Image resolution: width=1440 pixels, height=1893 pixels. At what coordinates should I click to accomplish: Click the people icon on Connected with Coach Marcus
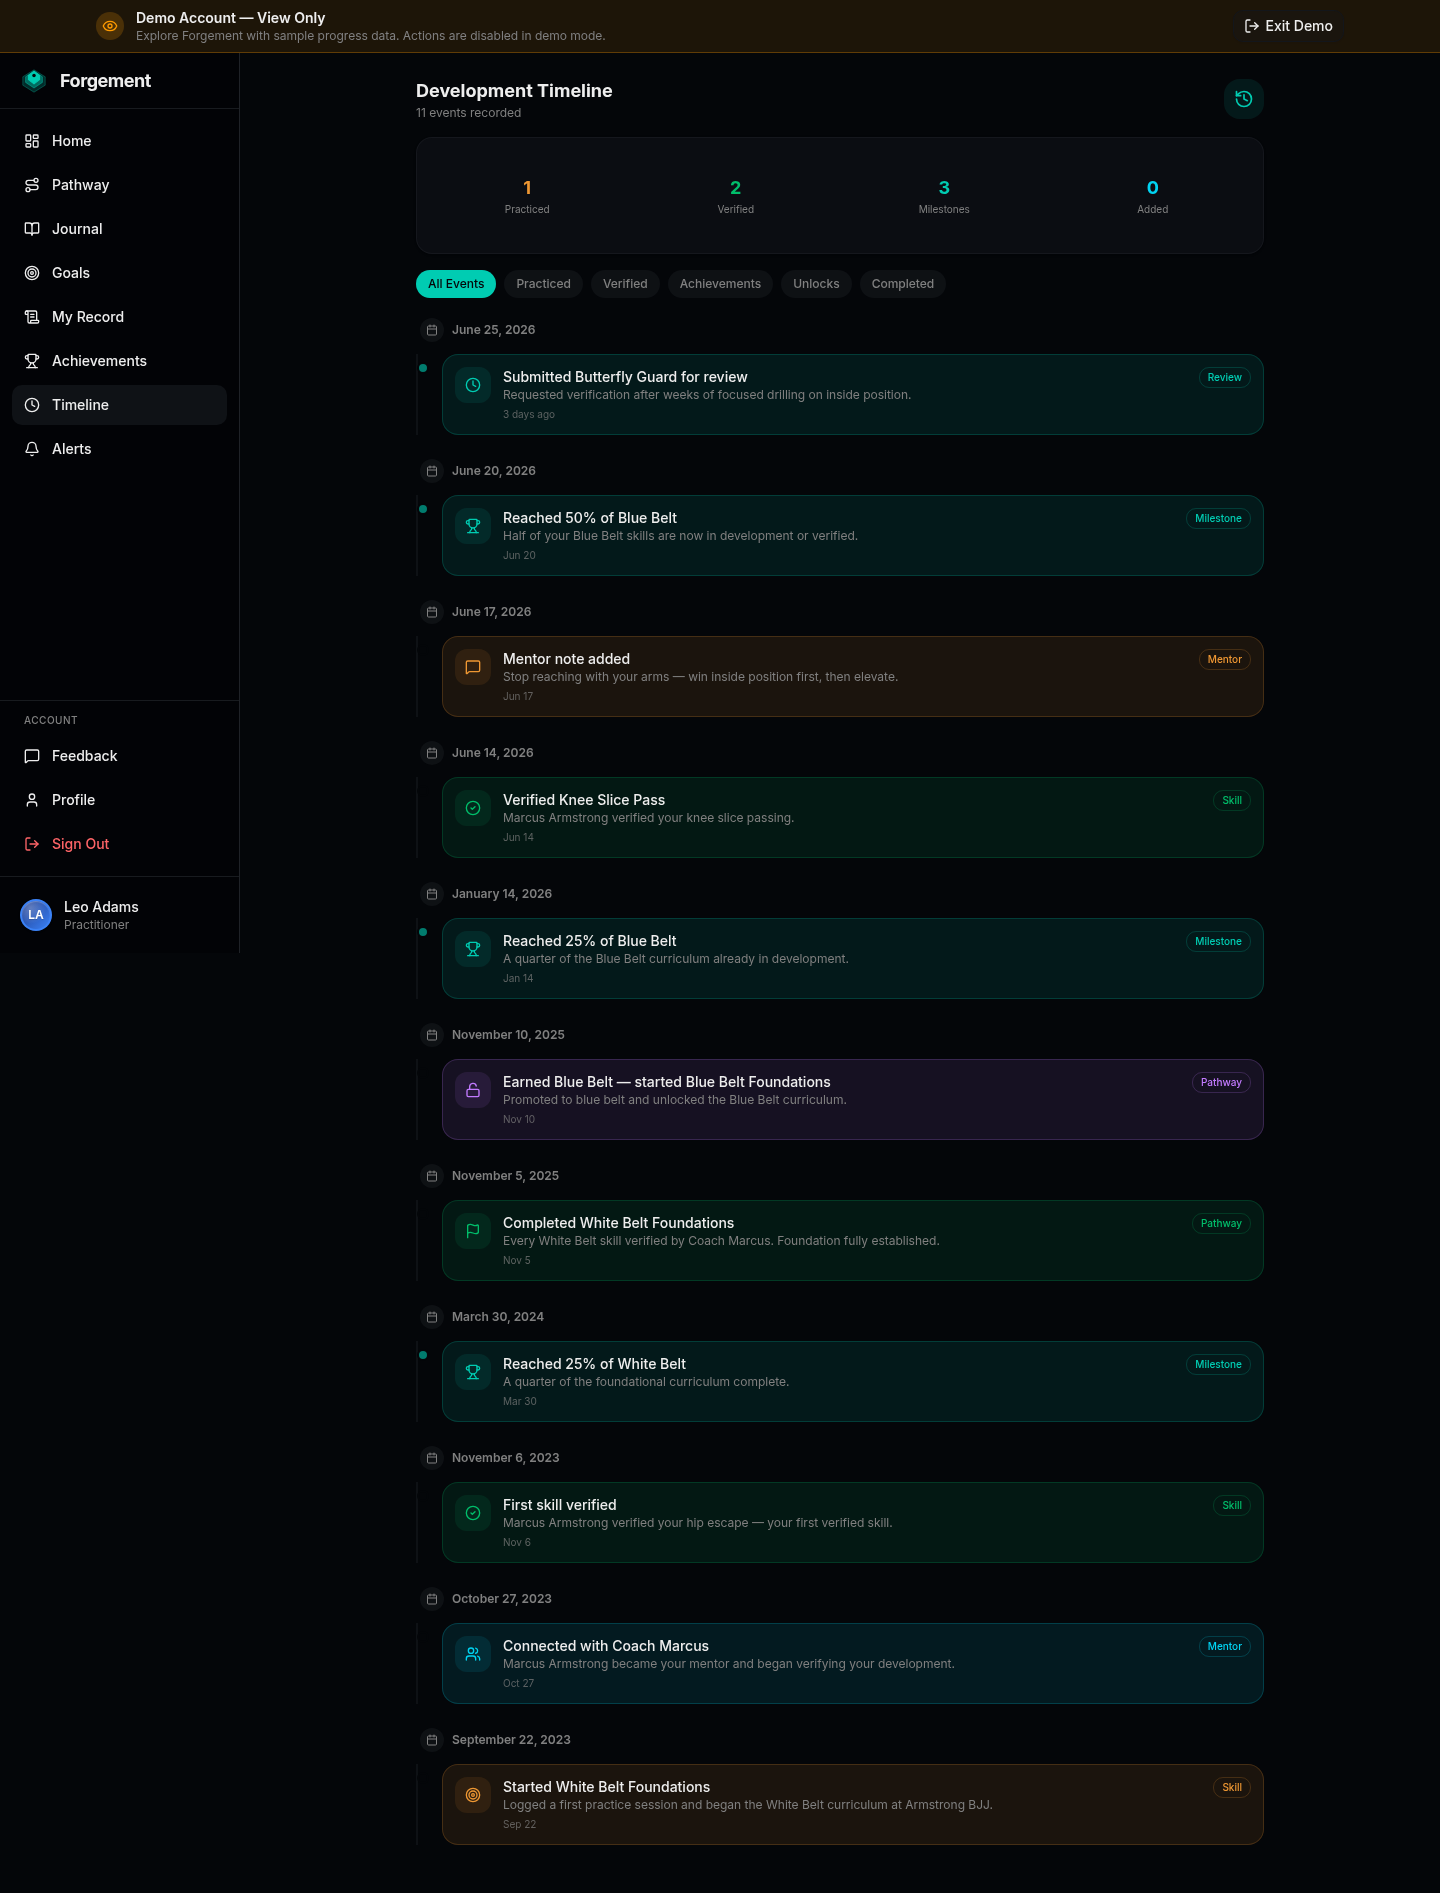[x=473, y=1654]
